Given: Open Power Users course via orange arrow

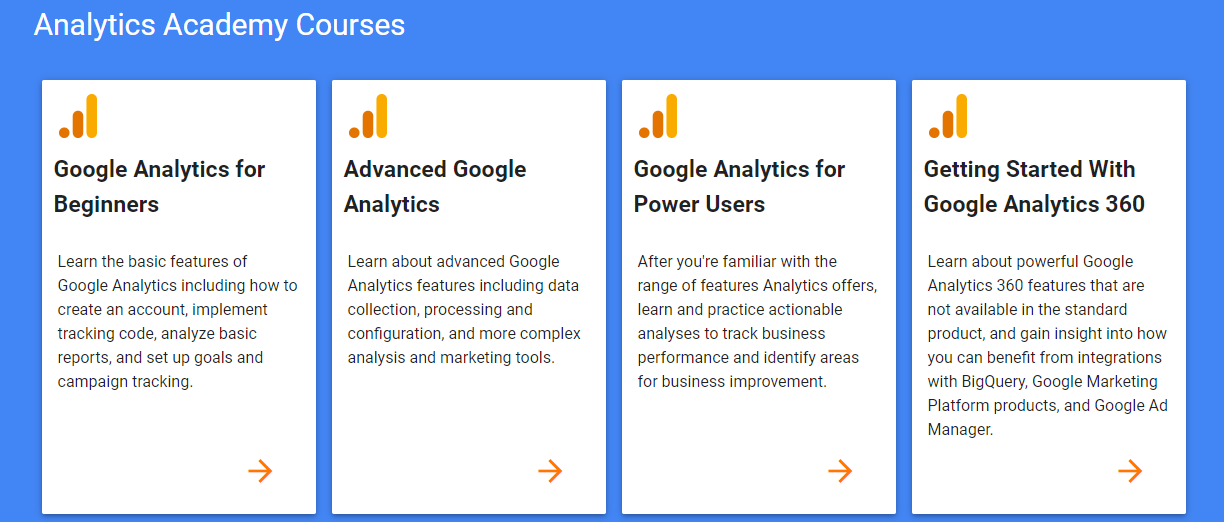Looking at the screenshot, I should [x=840, y=471].
